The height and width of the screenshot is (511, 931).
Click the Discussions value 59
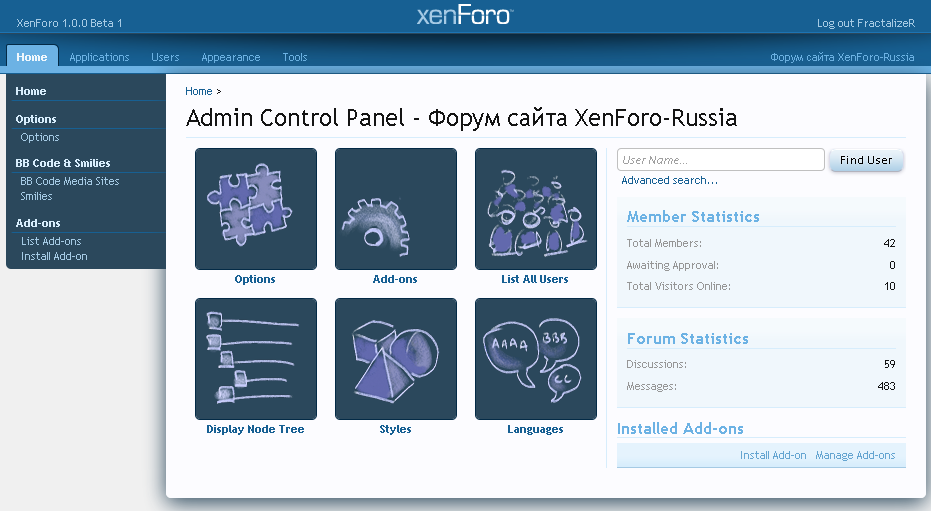pyautogui.click(x=889, y=364)
